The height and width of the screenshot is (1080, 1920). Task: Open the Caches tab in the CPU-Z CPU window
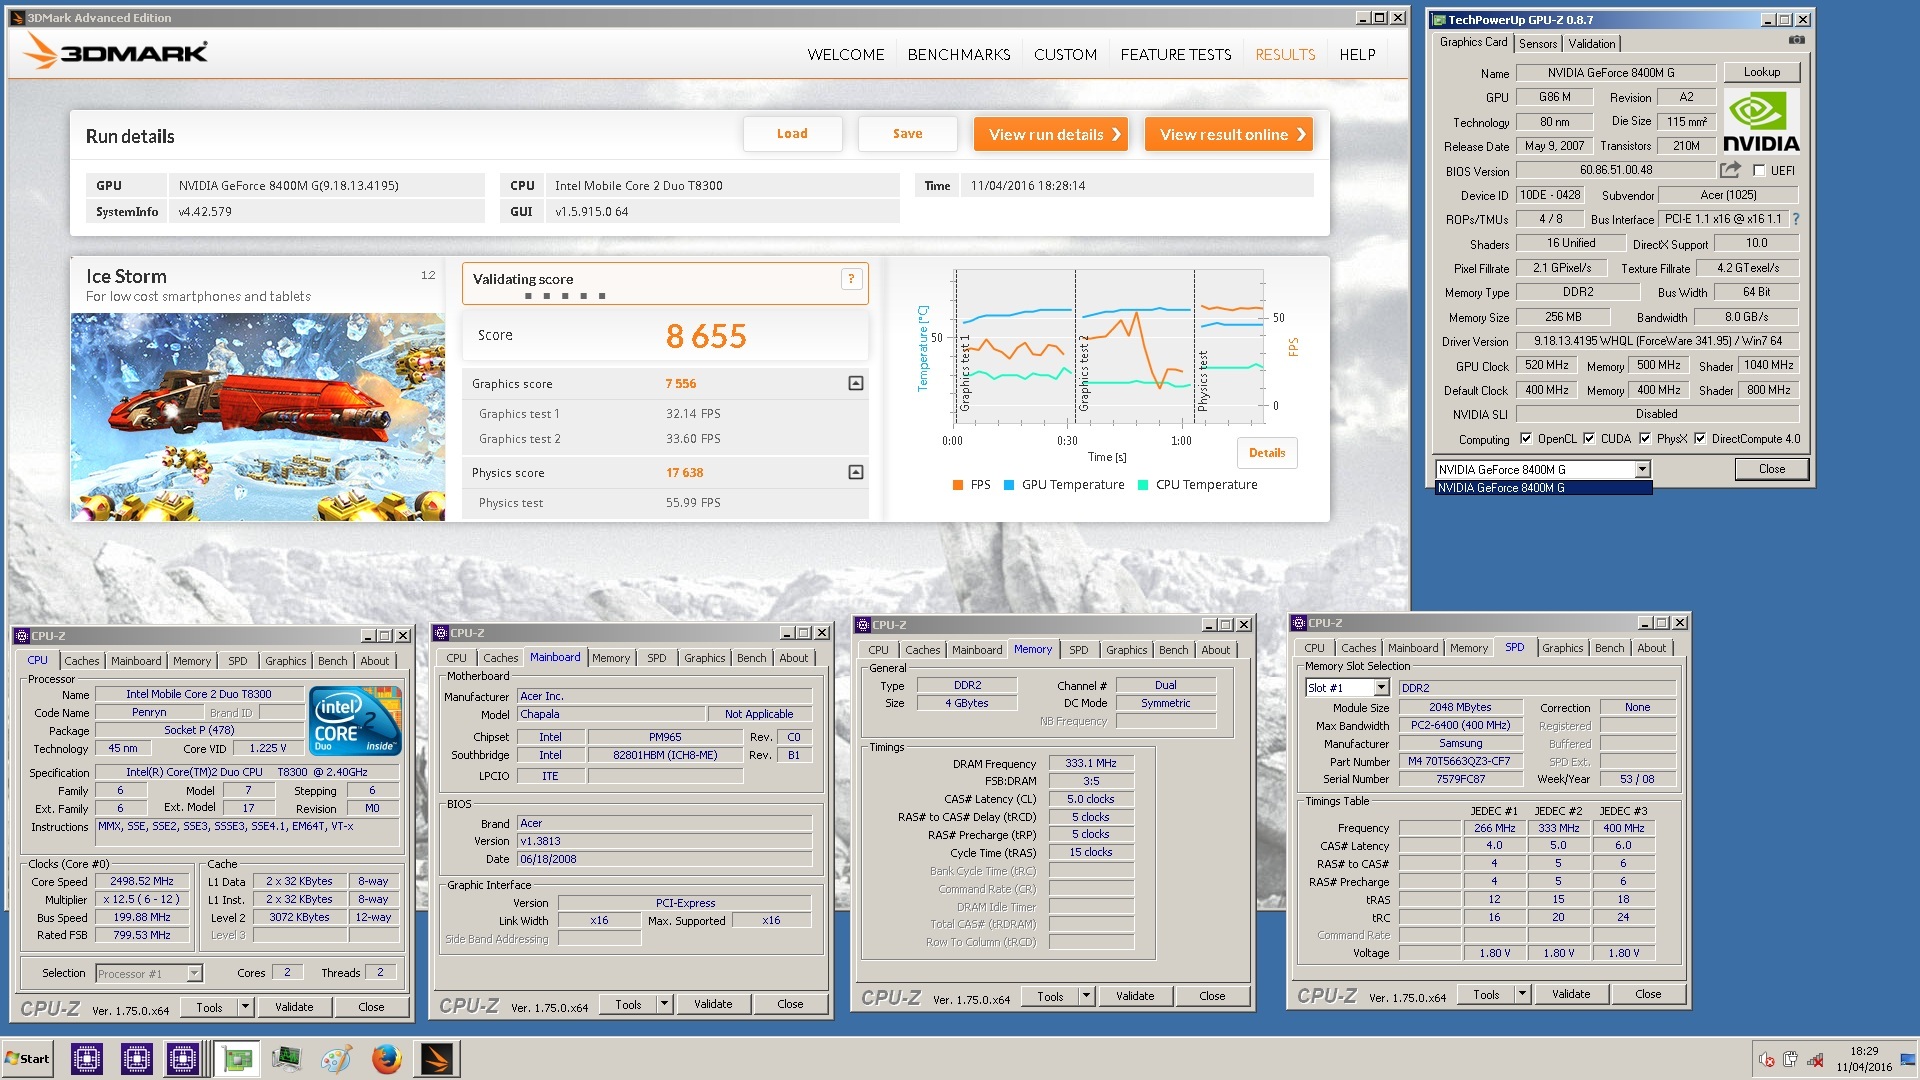pos(82,661)
